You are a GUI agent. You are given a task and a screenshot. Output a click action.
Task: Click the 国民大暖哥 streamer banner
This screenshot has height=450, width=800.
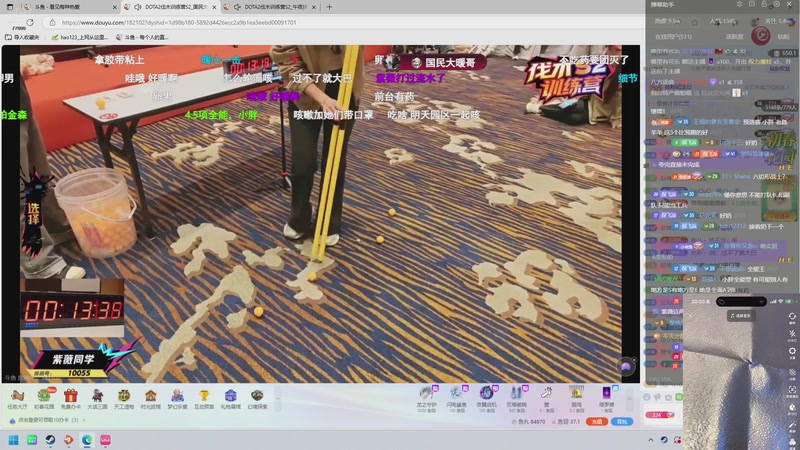pos(441,62)
